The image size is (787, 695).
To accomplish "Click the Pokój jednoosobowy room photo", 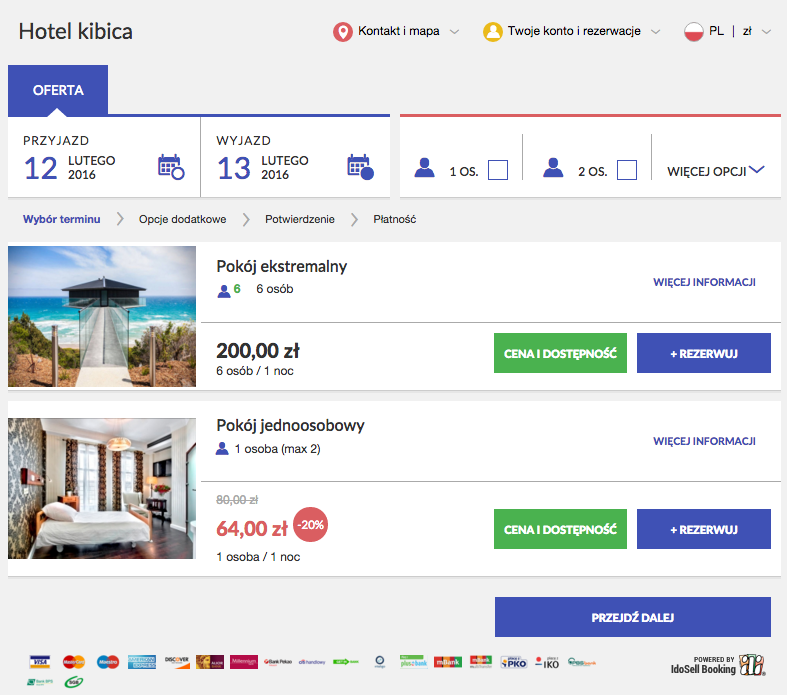I will tap(102, 488).
